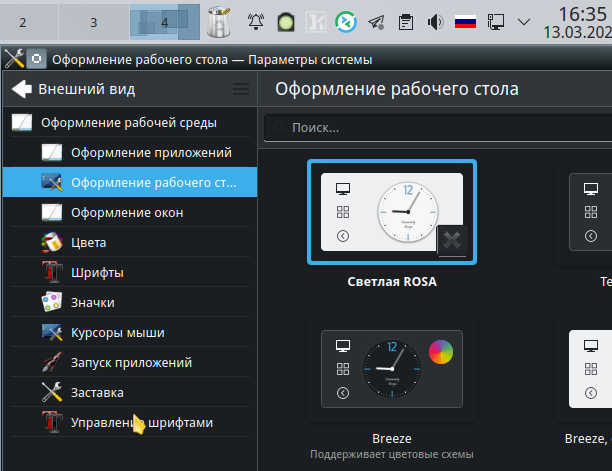Image resolution: width=612 pixels, height=471 pixels.
Task: Click the trash bin icon in panel
Action: pyautogui.click(x=219, y=21)
